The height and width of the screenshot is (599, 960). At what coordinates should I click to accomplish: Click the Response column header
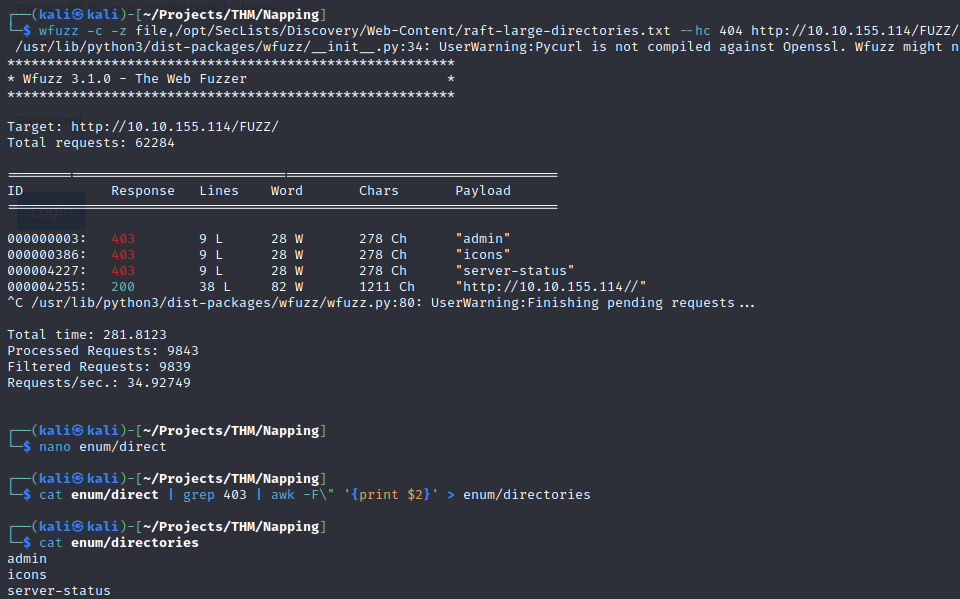(143, 191)
